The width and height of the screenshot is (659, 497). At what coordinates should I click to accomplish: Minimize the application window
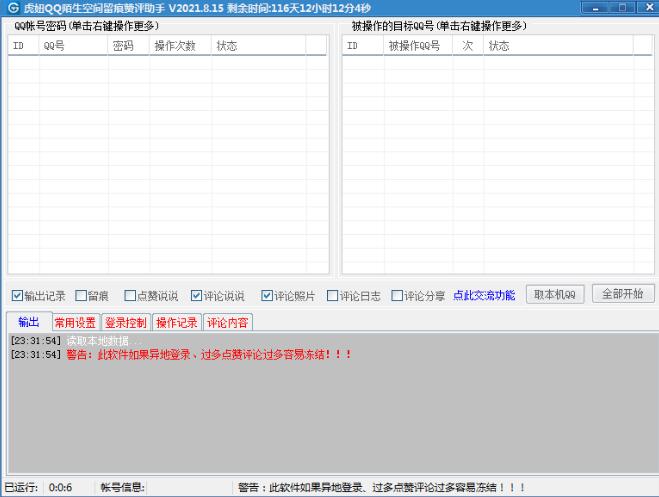coord(595,8)
